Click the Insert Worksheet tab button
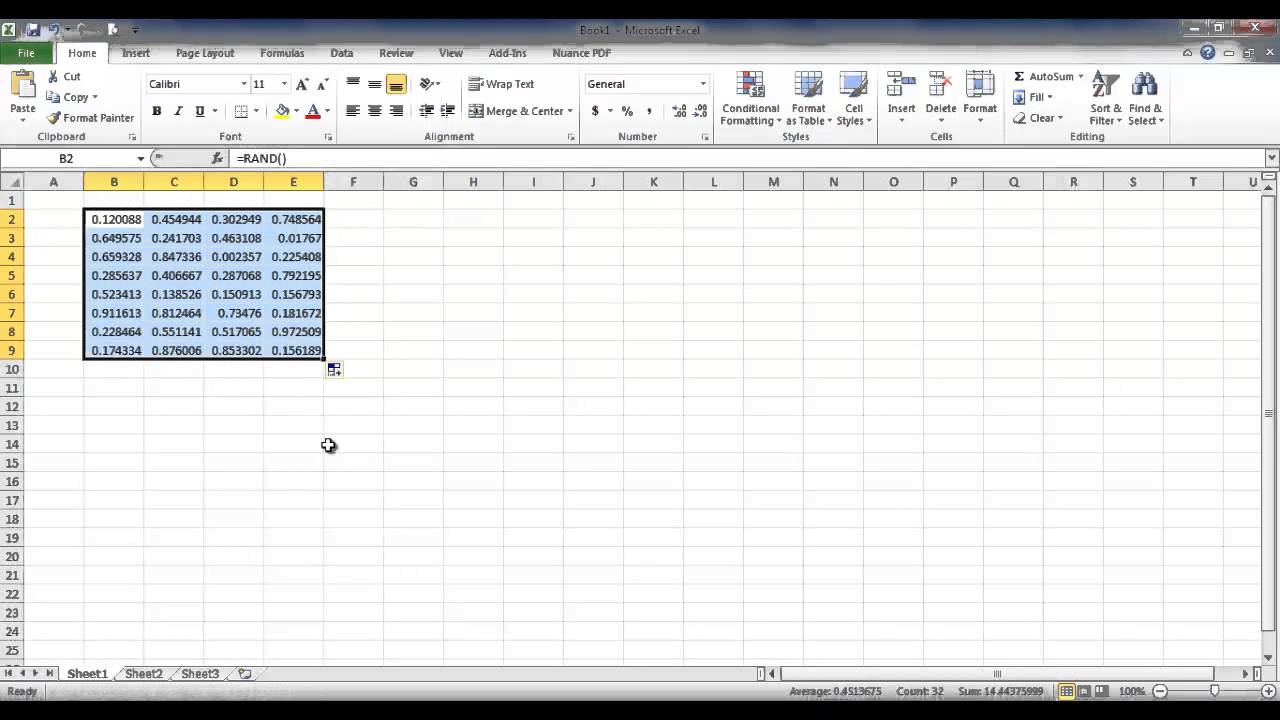The width and height of the screenshot is (1280, 720). point(245,674)
